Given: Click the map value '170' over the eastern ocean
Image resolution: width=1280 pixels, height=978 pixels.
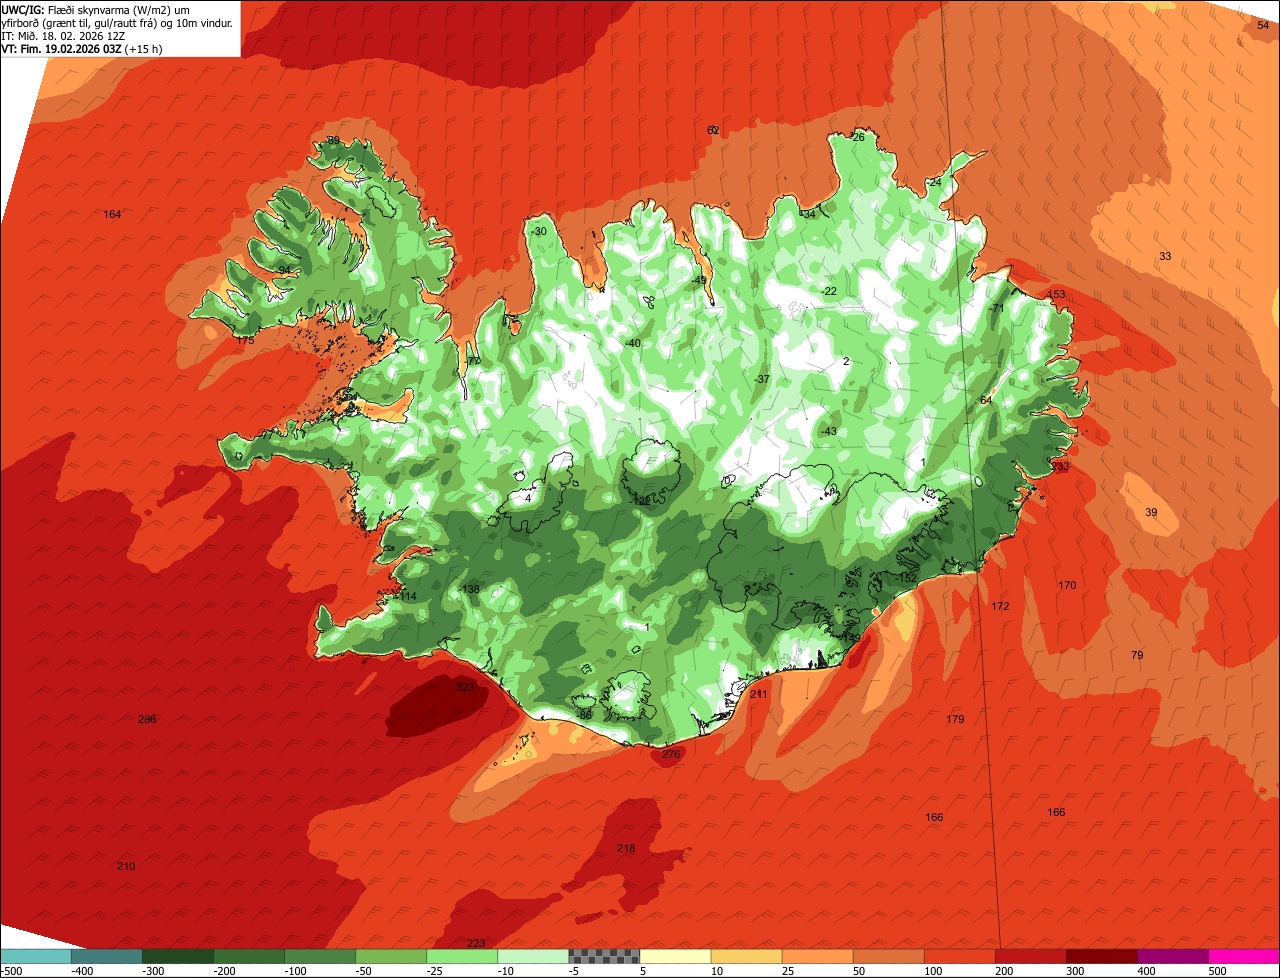Looking at the screenshot, I should point(1067,585).
